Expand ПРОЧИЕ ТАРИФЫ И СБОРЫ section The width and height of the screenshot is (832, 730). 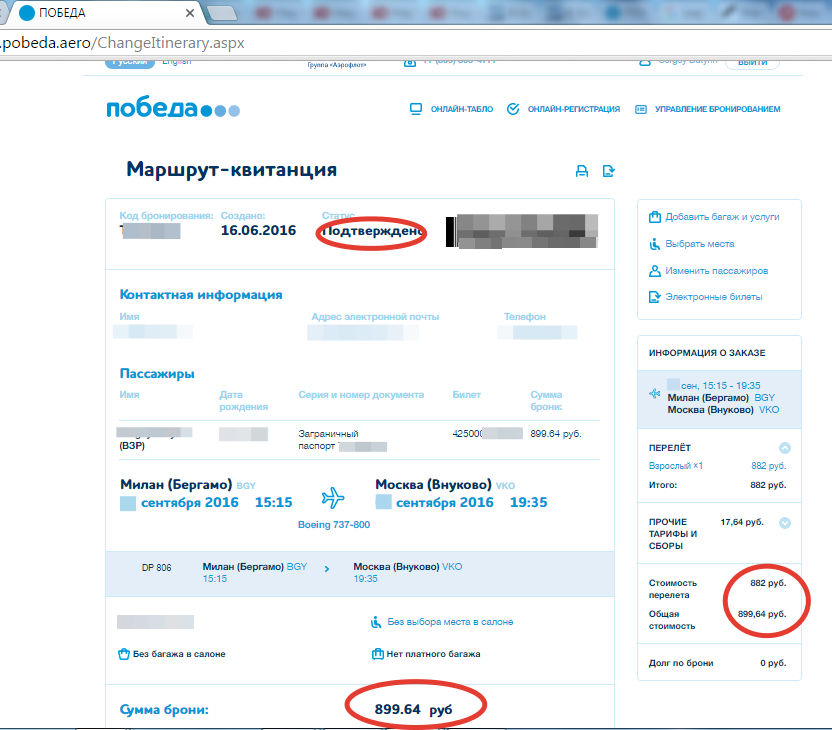pos(785,522)
